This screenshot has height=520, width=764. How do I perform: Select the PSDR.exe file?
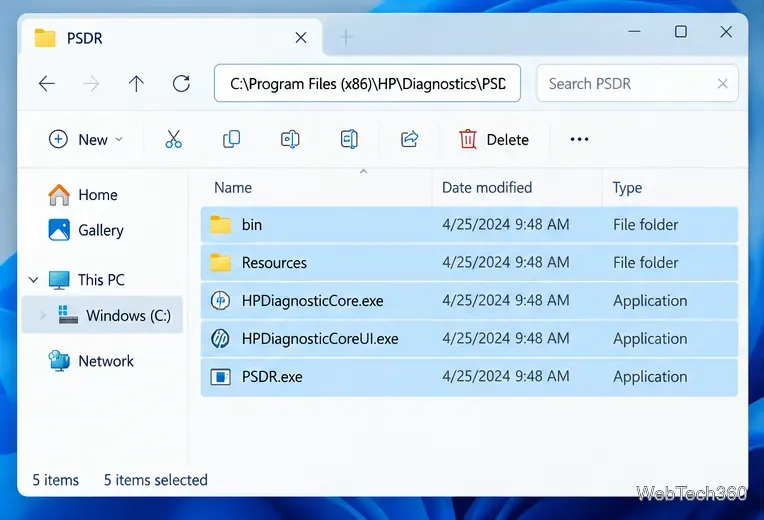(469, 377)
